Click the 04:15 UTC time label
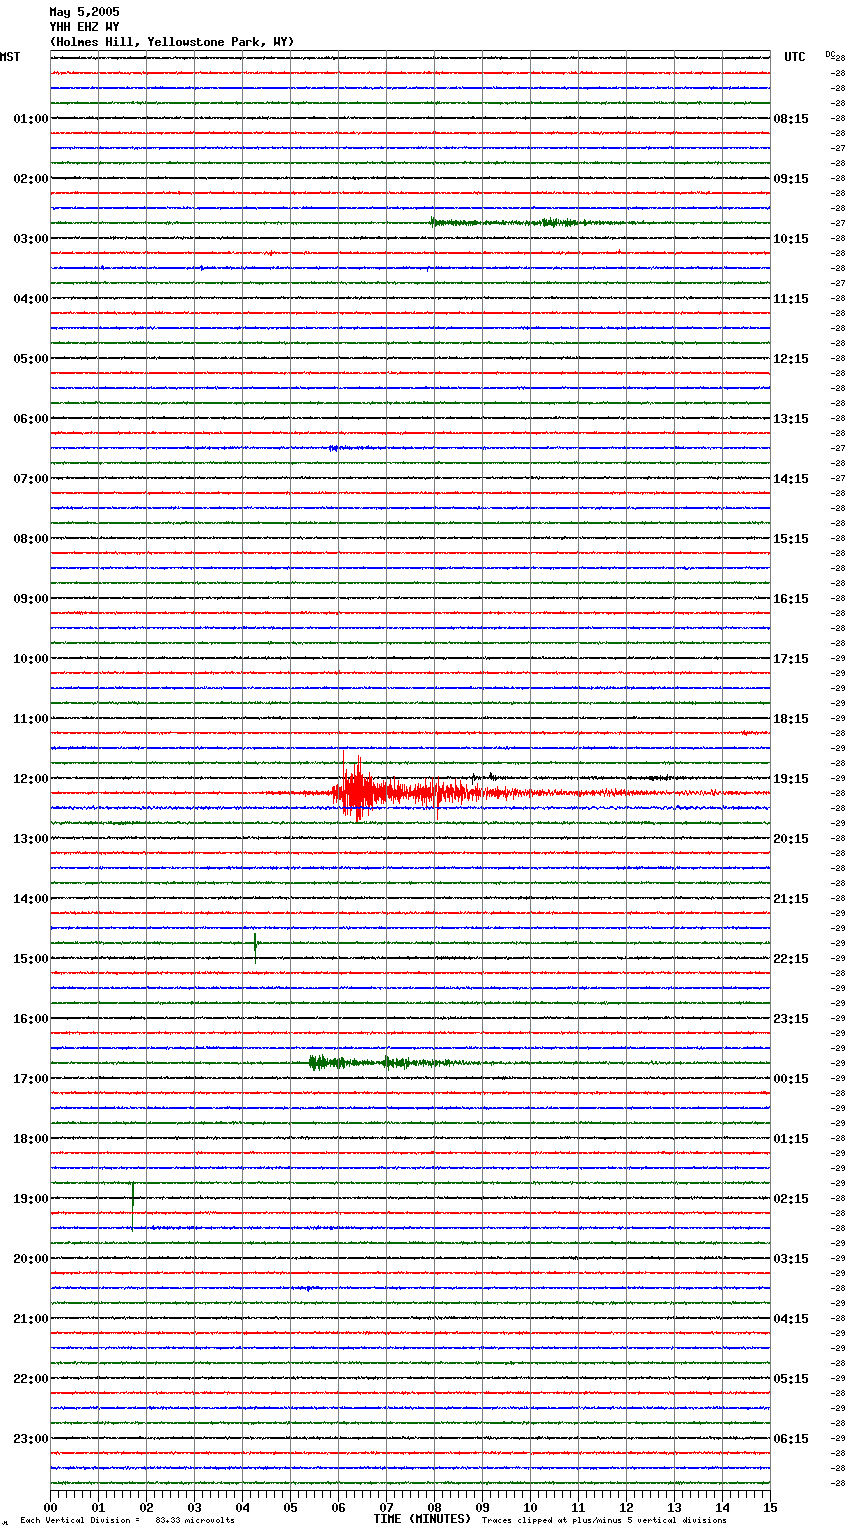 [791, 1319]
